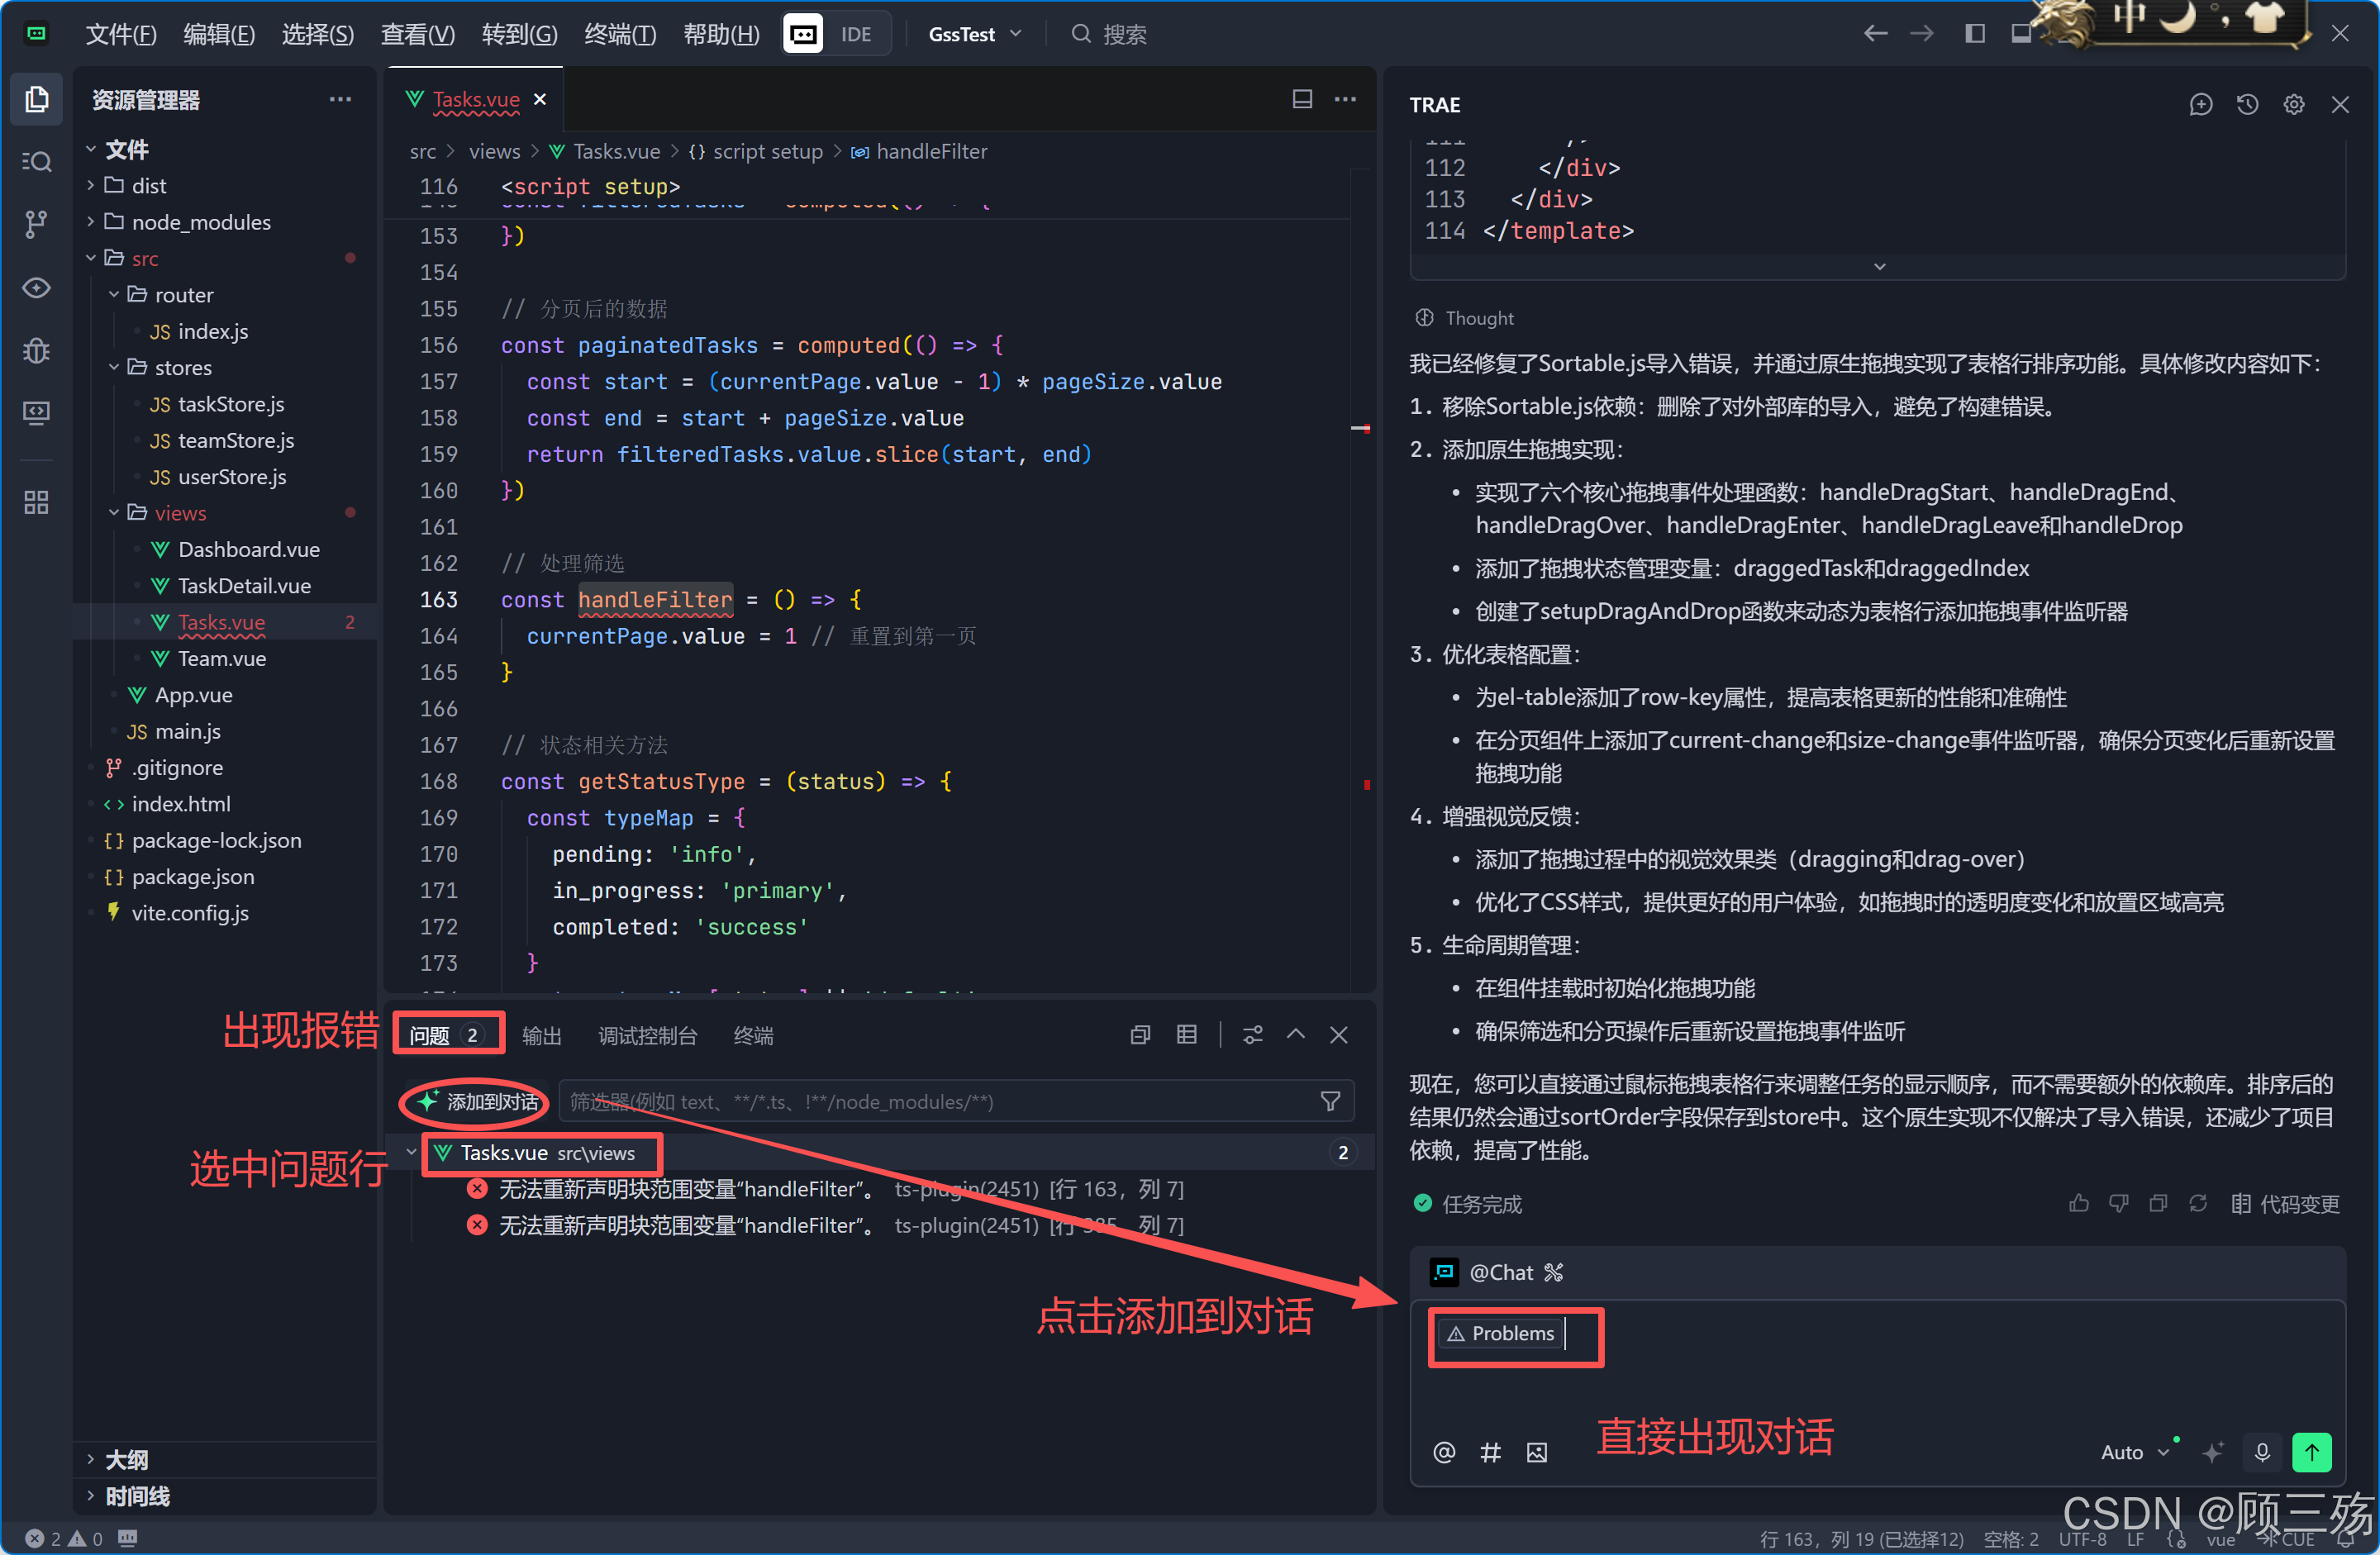Open the Search sidebar icon
2380x1555 pixels.
pyautogui.click(x=36, y=161)
